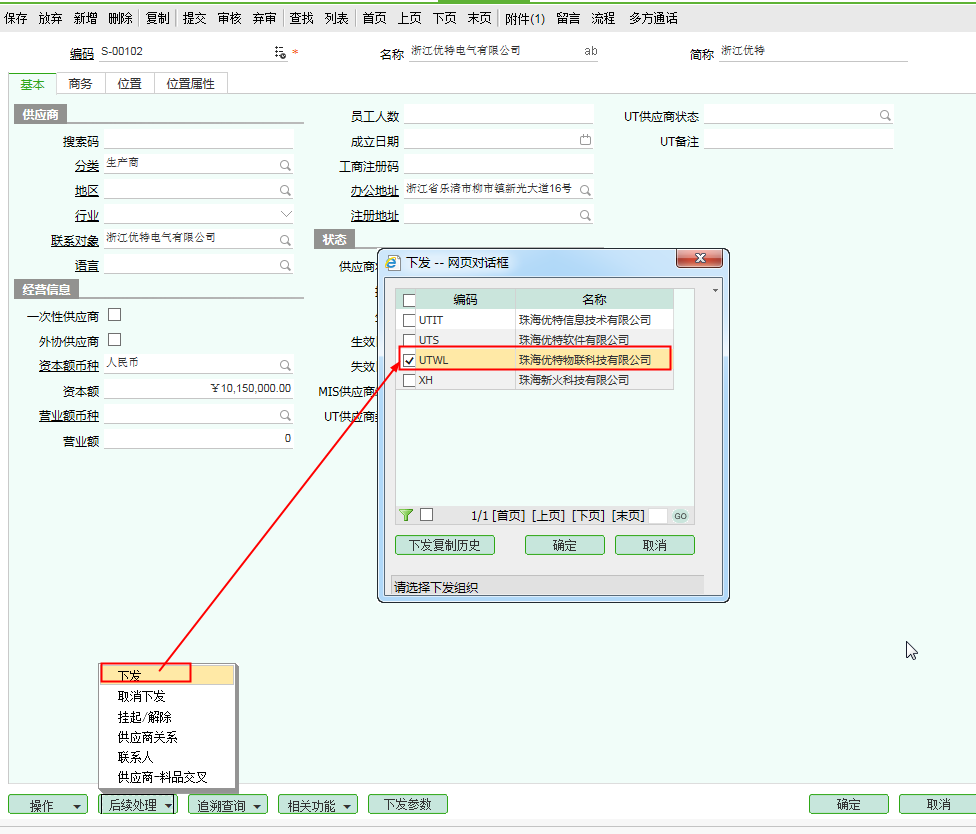Select 取消下发 in the popup menu
Image resolution: width=976 pixels, height=834 pixels.
(x=141, y=697)
